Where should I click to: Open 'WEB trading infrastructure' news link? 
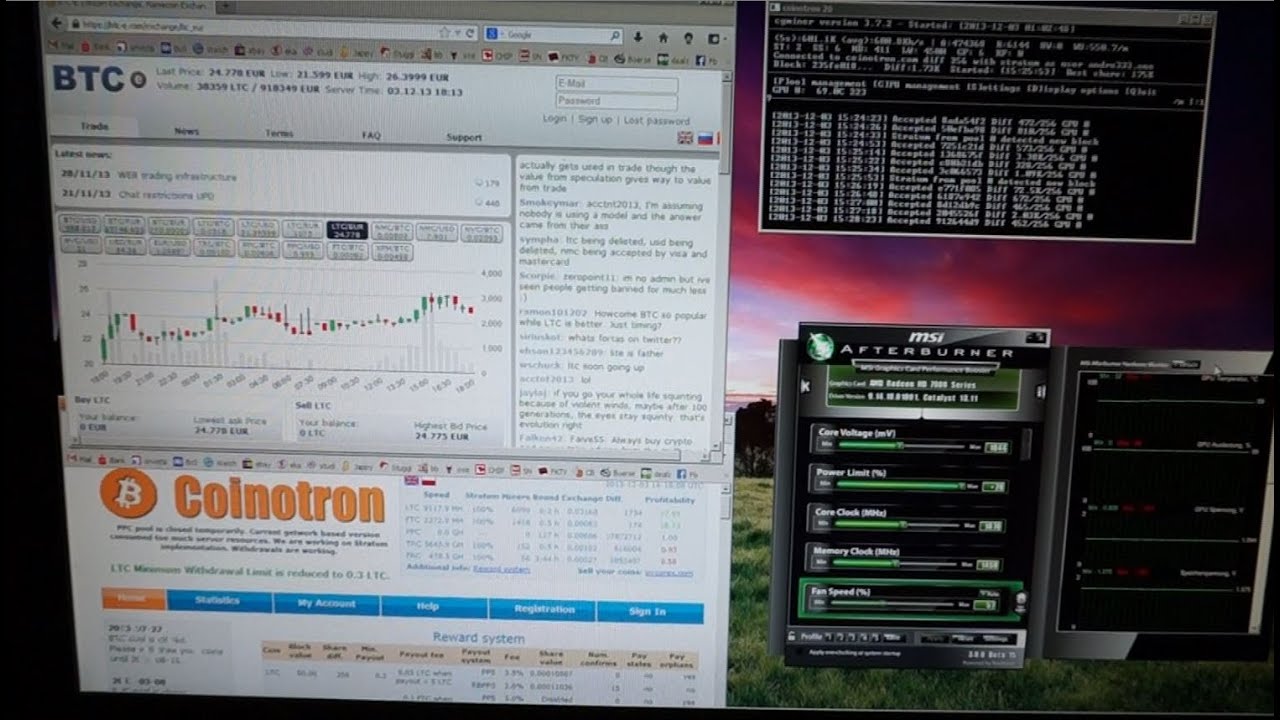pos(177,177)
